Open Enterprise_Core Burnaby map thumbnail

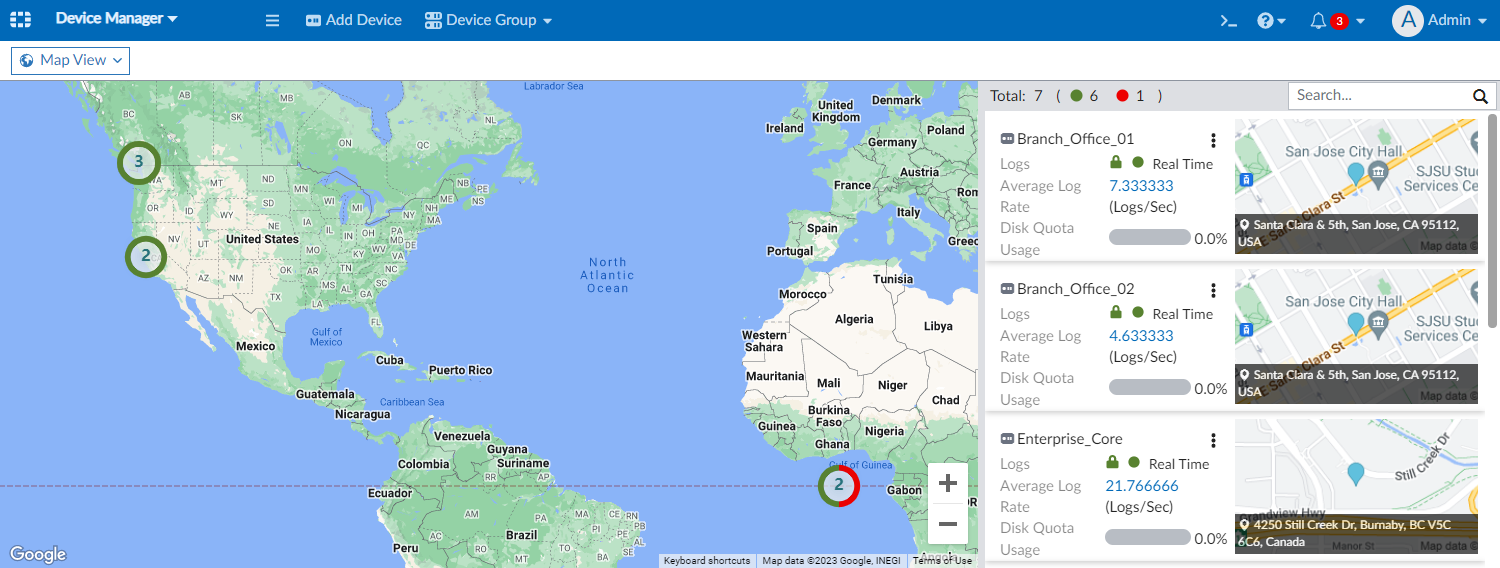click(x=1356, y=486)
